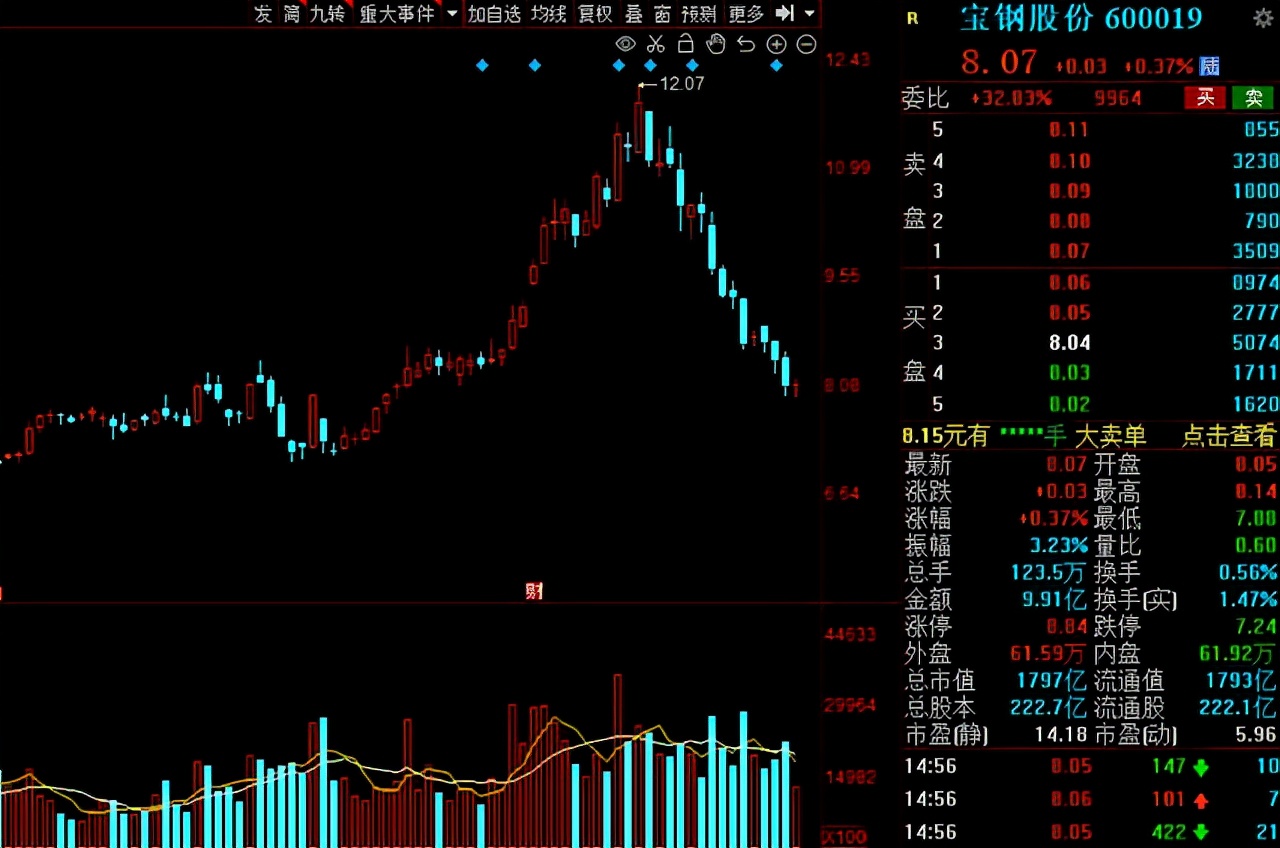Click the 换手 value 0.56%

tap(1248, 573)
